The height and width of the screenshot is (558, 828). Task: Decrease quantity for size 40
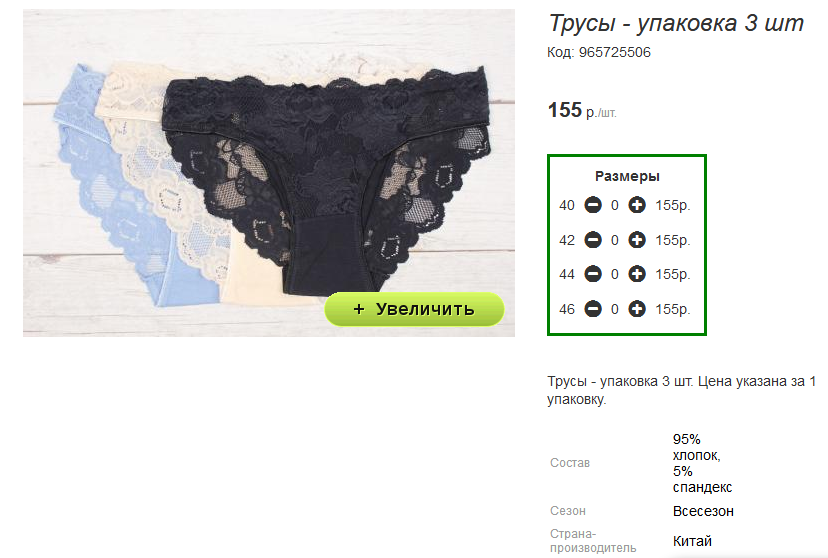click(592, 205)
